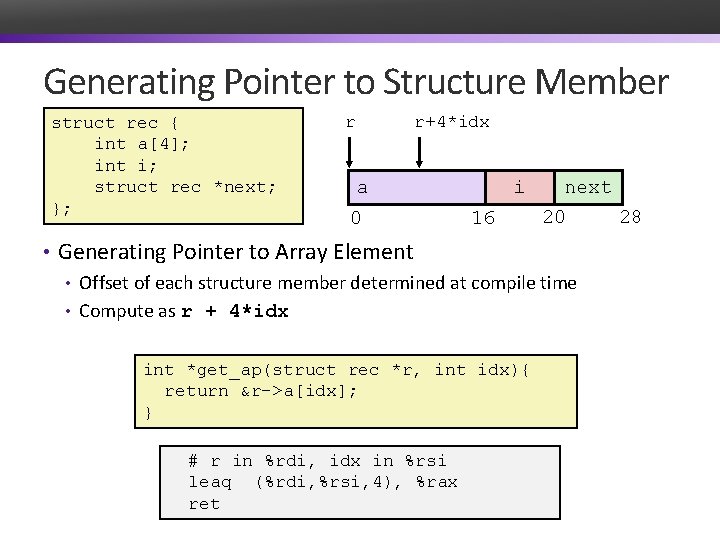
Task: Click the '# r in %rdi, idx in %rsi' comment
Action: coord(317,461)
